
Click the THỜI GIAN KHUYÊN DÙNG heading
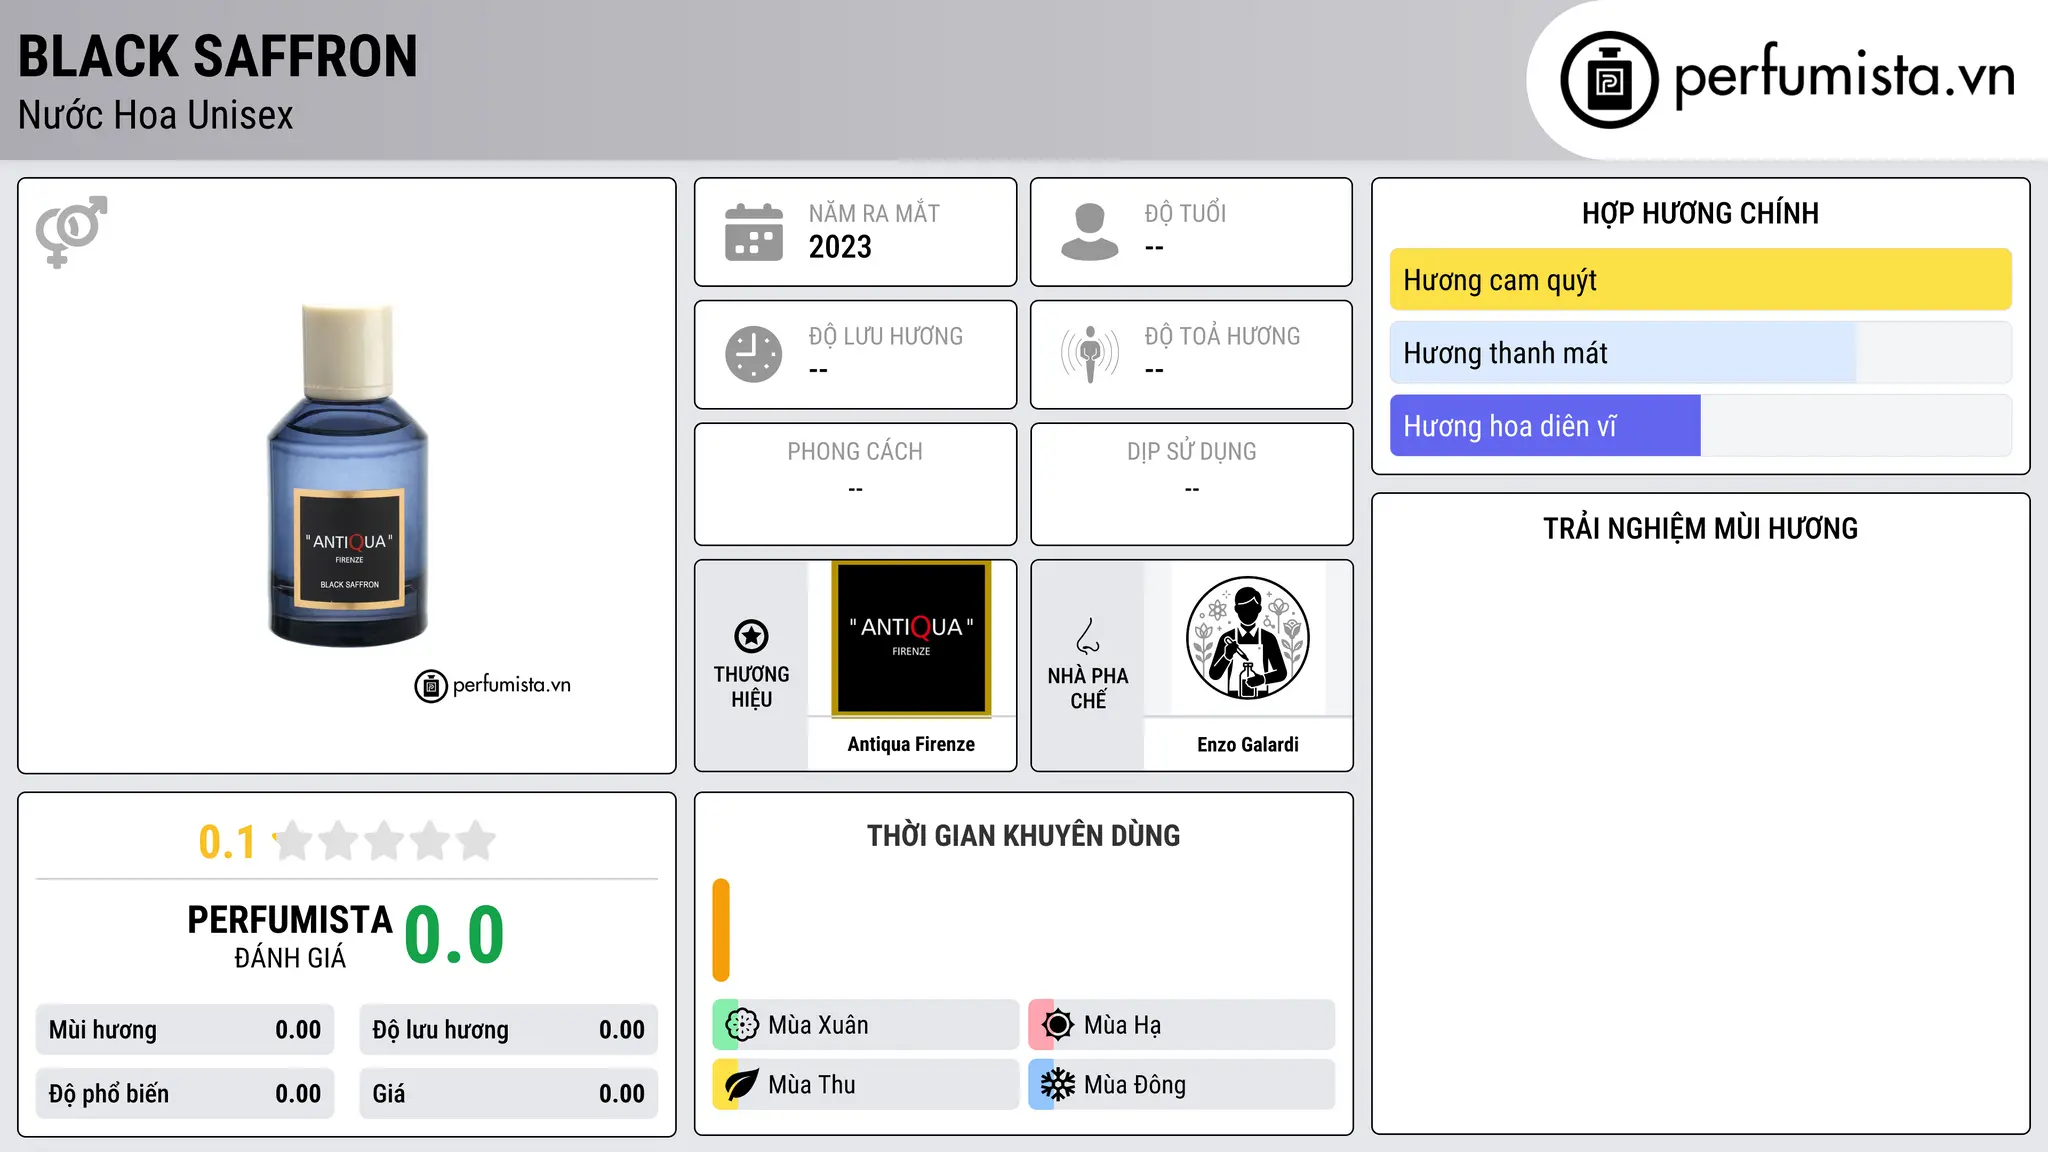point(1023,835)
